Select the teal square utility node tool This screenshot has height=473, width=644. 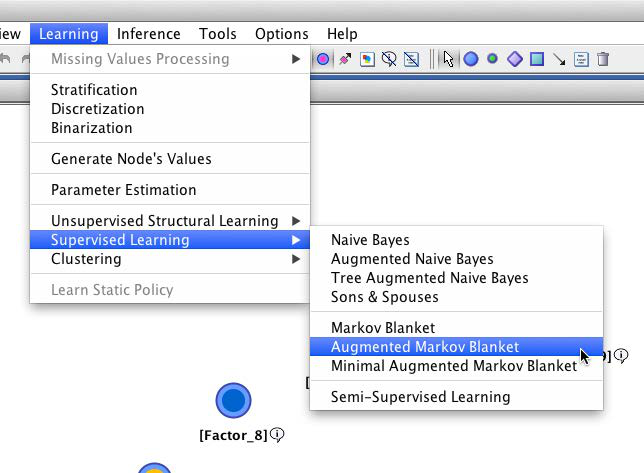coord(537,59)
